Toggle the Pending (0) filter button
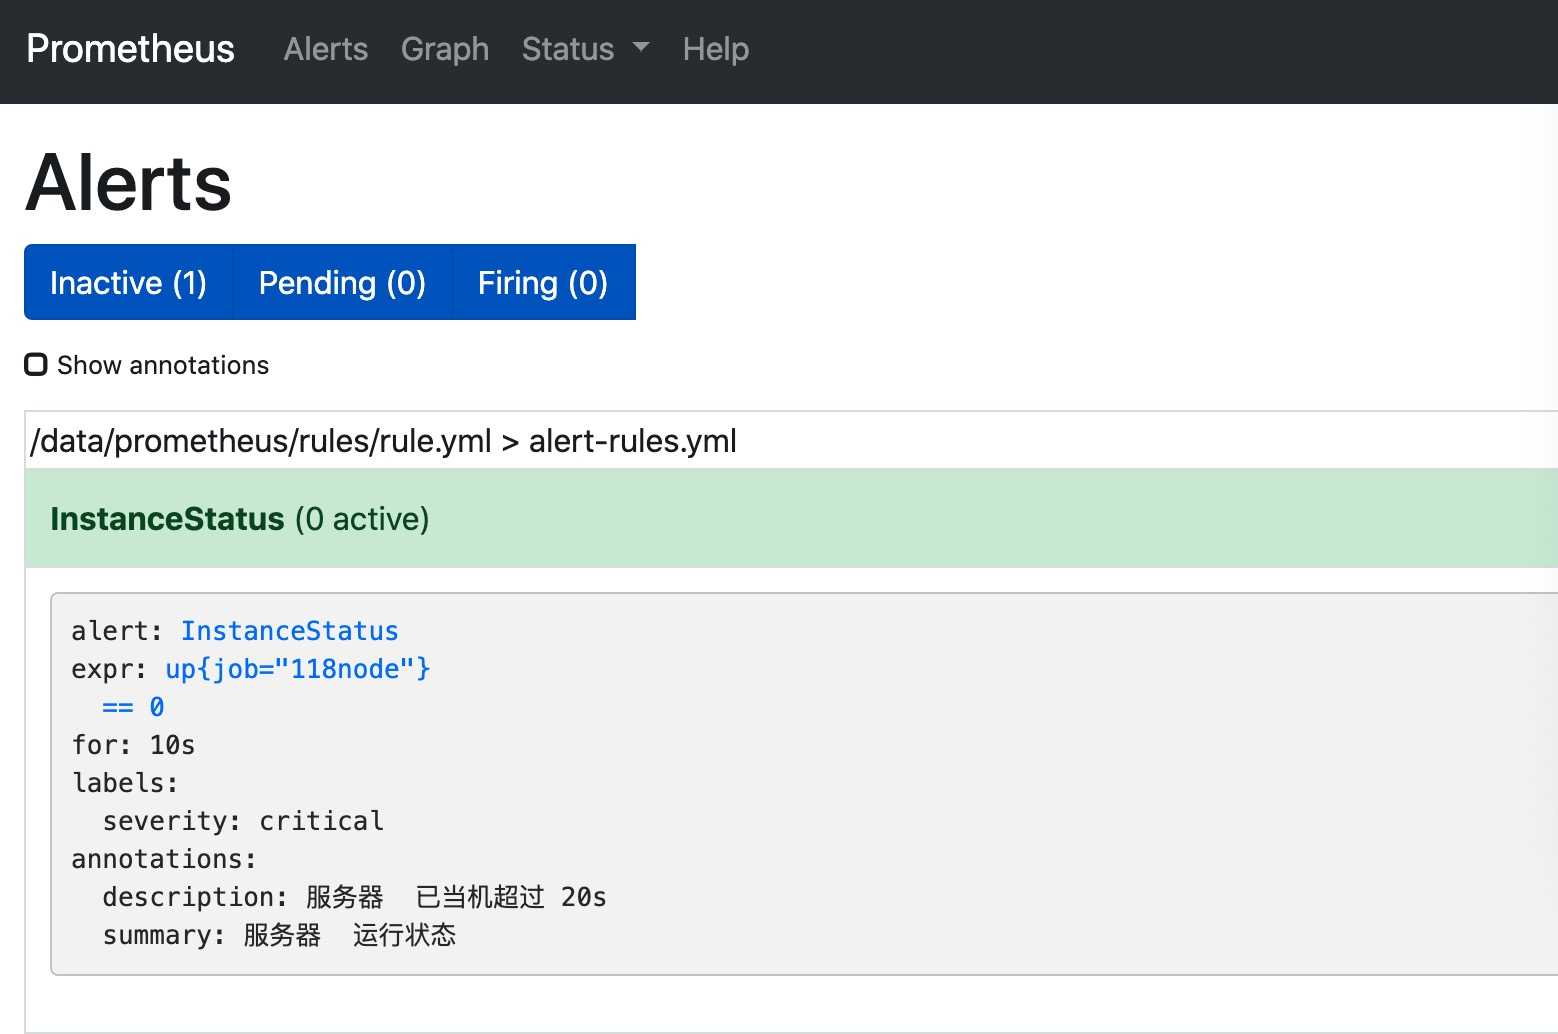The image size is (1558, 1034). 343,282
